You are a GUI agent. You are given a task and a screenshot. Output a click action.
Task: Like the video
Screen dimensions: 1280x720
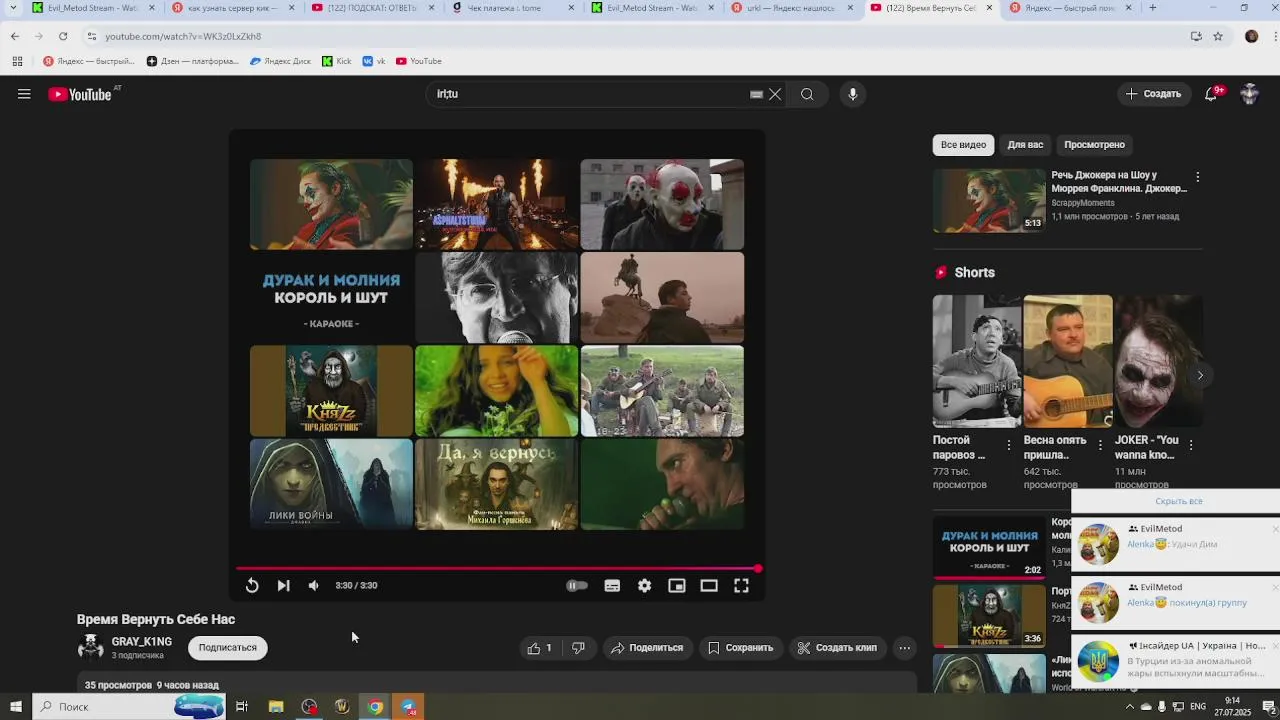click(540, 648)
